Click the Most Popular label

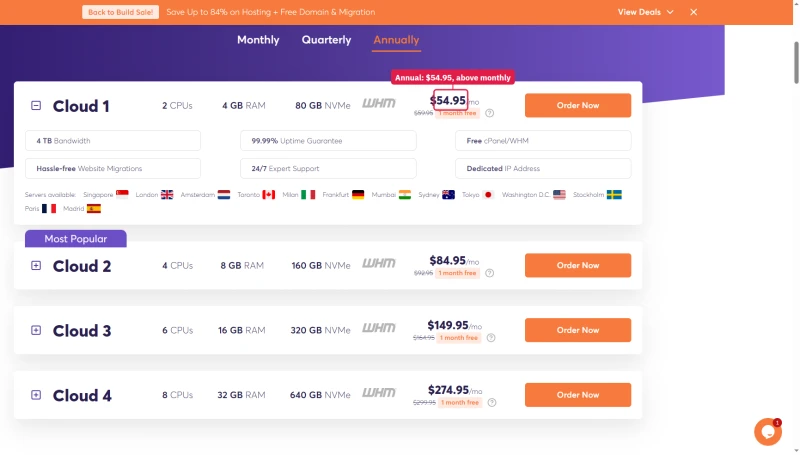(76, 239)
